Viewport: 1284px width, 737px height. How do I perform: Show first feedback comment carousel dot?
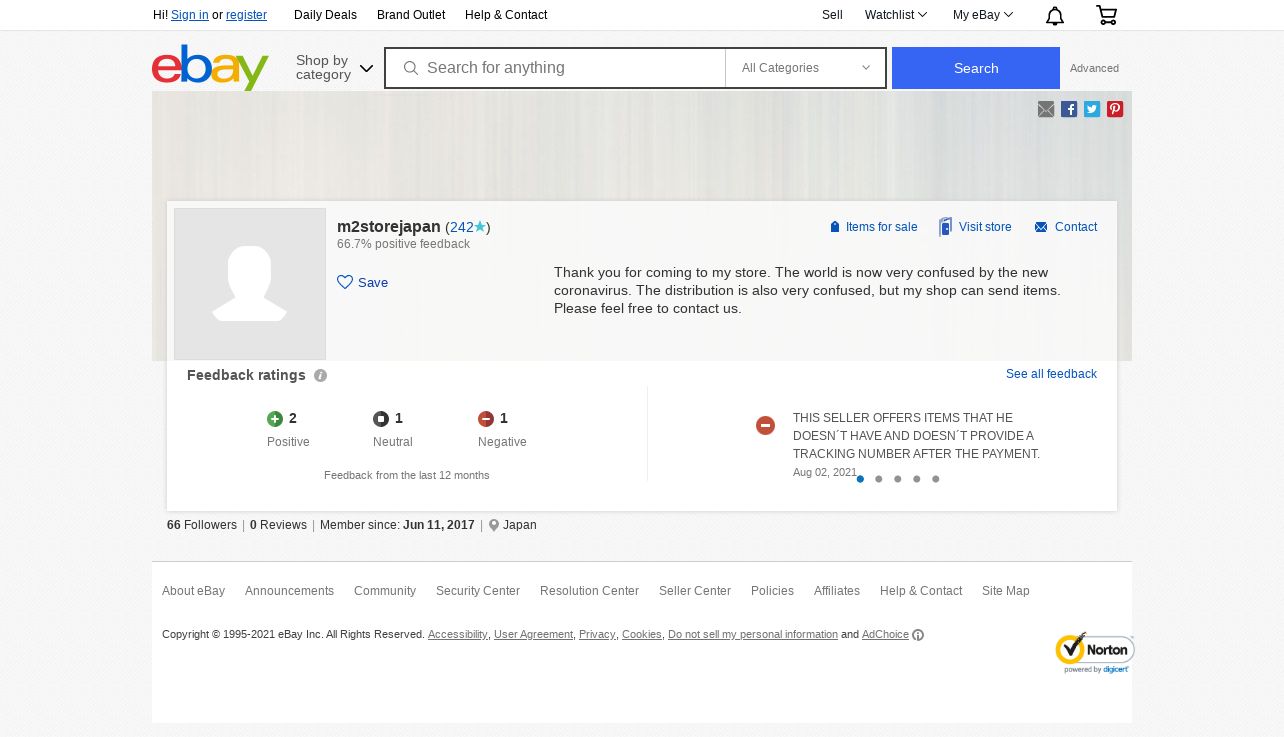(x=860, y=479)
